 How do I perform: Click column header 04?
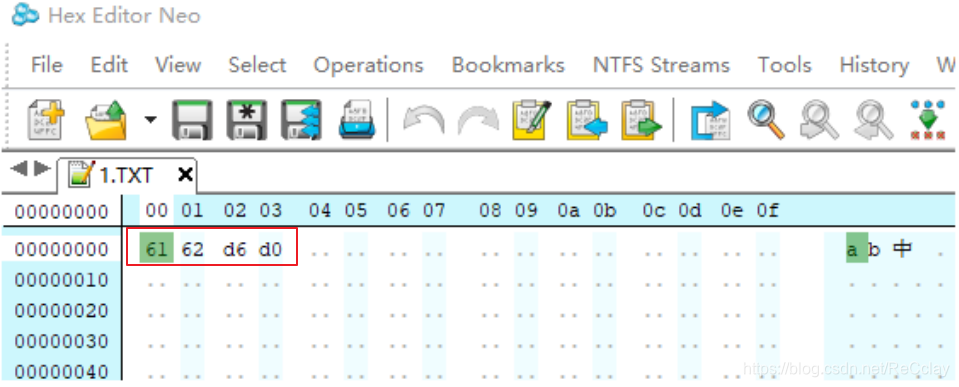coord(319,212)
